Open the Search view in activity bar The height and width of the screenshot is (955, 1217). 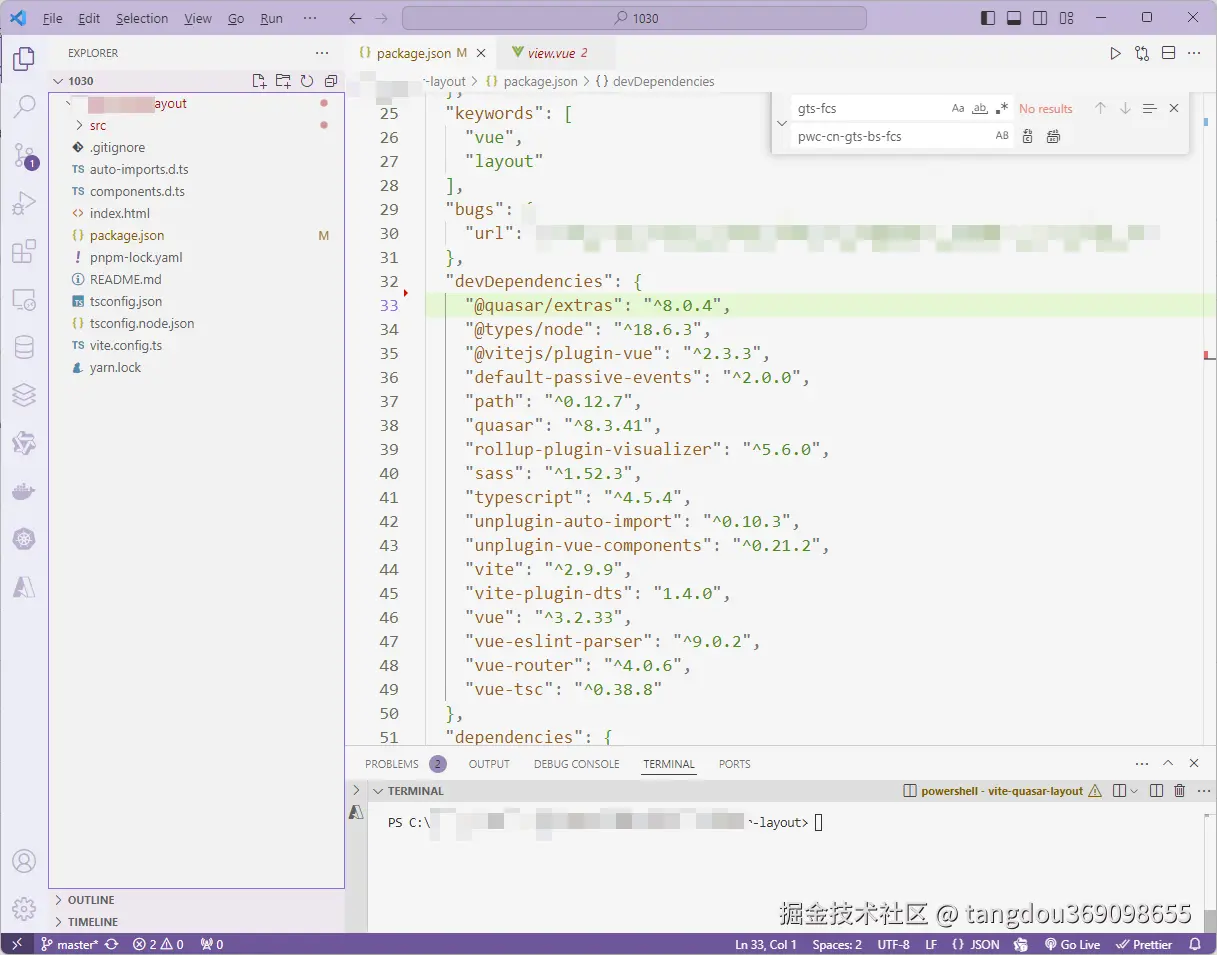pos(24,107)
